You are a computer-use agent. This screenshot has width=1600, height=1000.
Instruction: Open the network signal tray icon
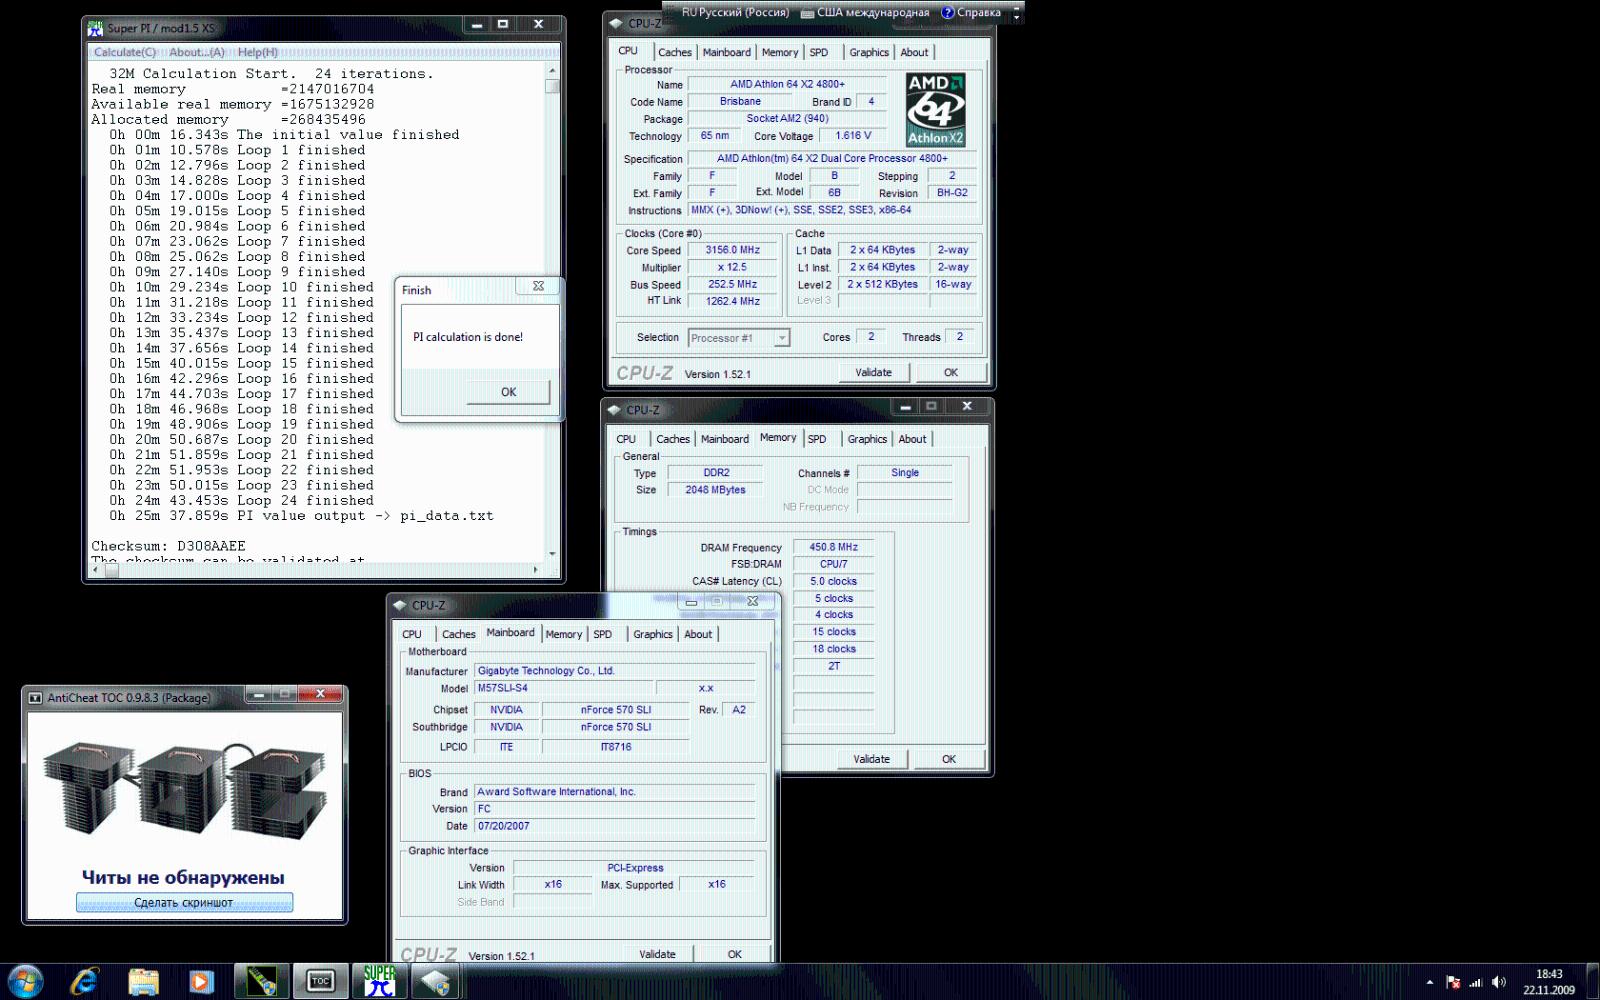(x=1476, y=982)
